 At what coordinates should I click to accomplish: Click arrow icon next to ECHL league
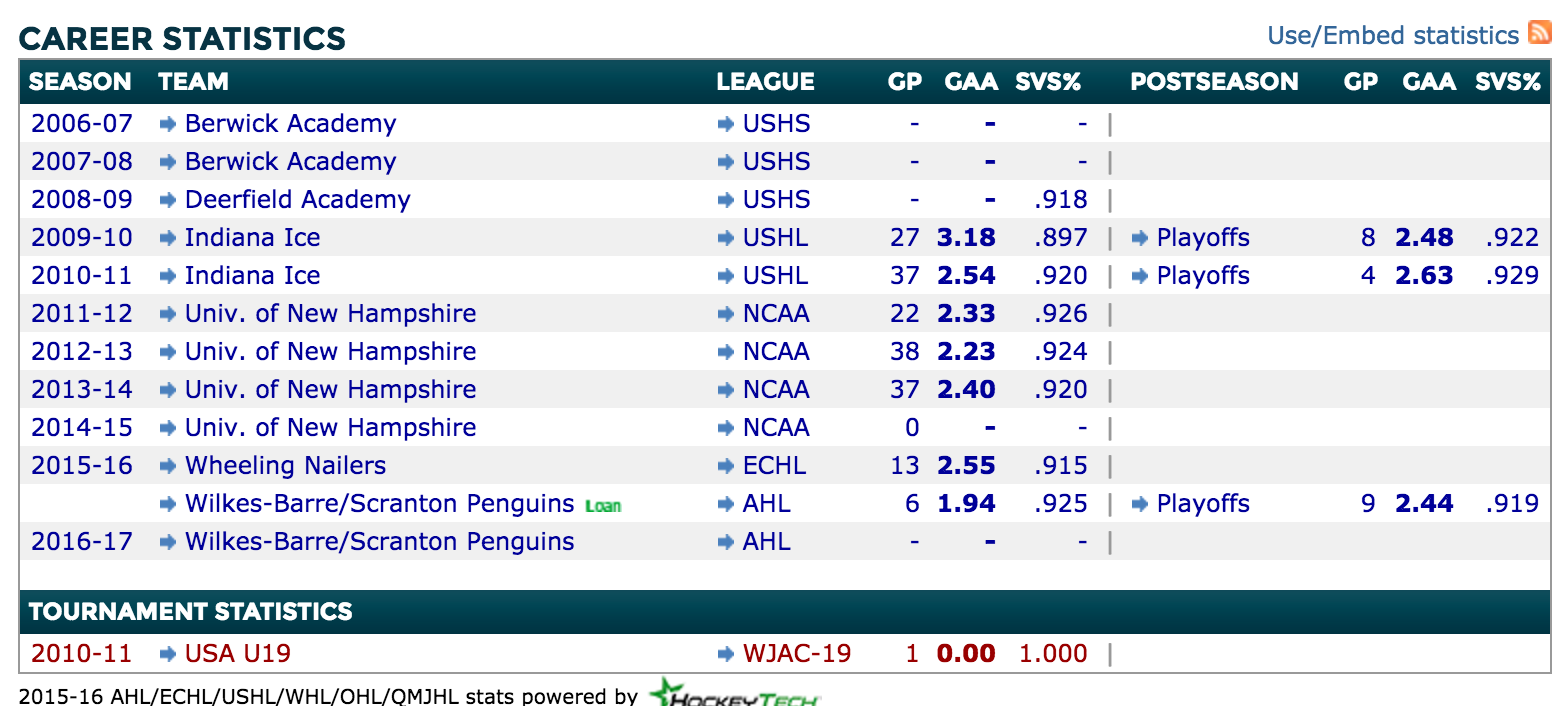[x=726, y=466]
